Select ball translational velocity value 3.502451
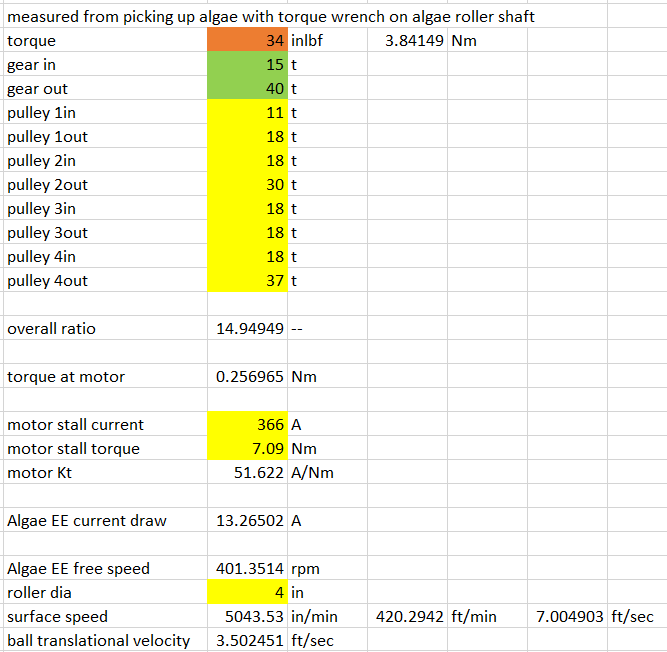The image size is (667, 652). tap(248, 641)
